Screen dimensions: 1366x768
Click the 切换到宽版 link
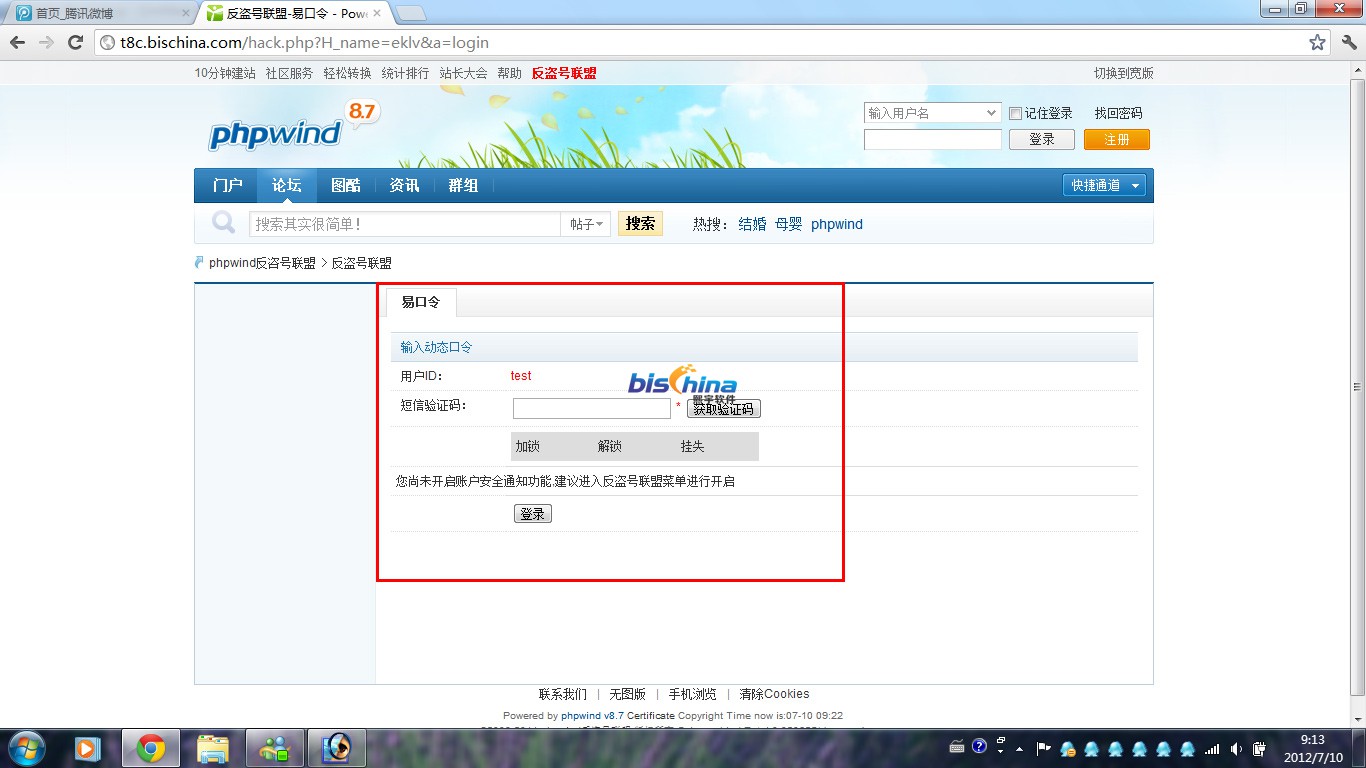pyautogui.click(x=1124, y=73)
